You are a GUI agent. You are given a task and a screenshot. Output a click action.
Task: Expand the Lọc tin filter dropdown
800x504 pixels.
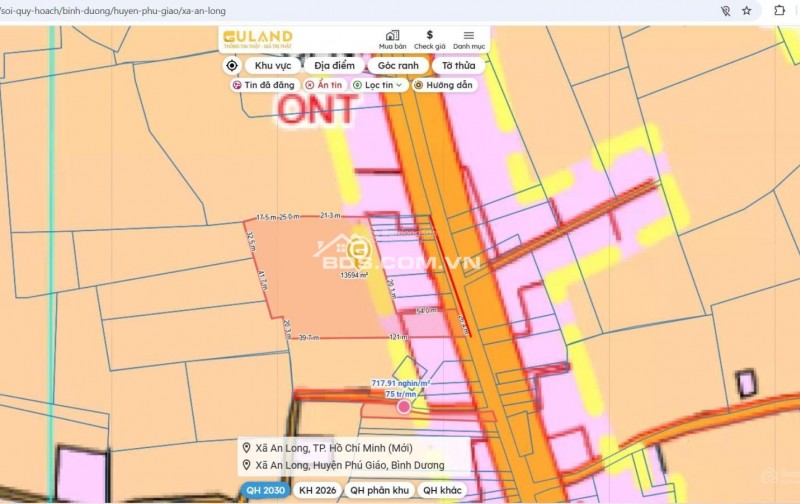coord(378,86)
